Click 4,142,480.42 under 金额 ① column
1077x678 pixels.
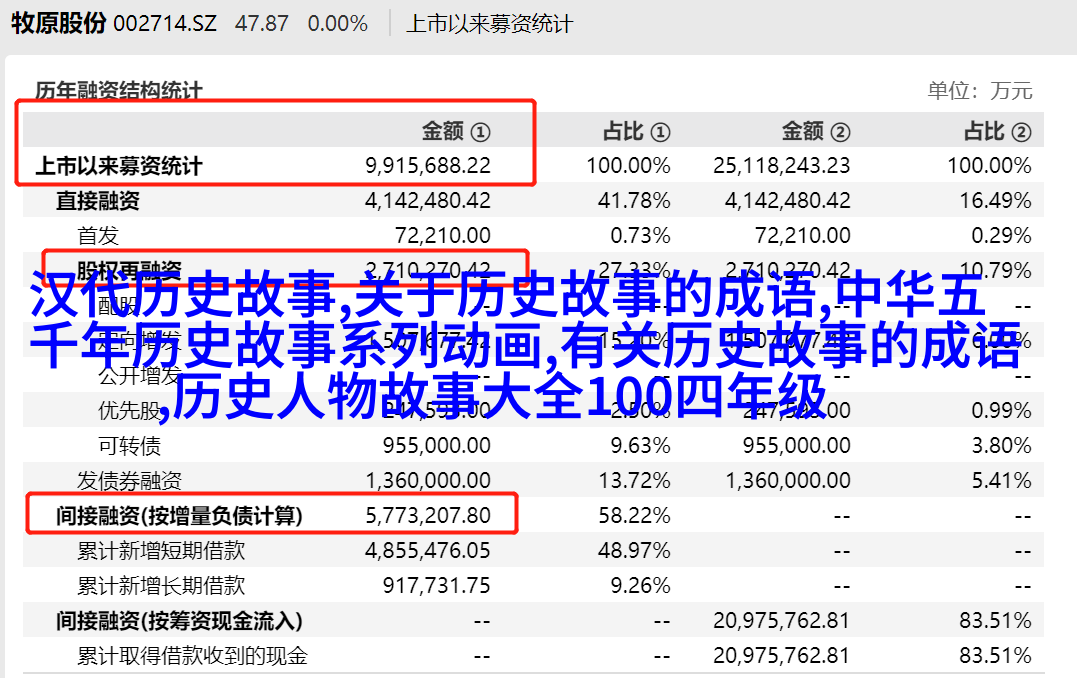click(428, 201)
